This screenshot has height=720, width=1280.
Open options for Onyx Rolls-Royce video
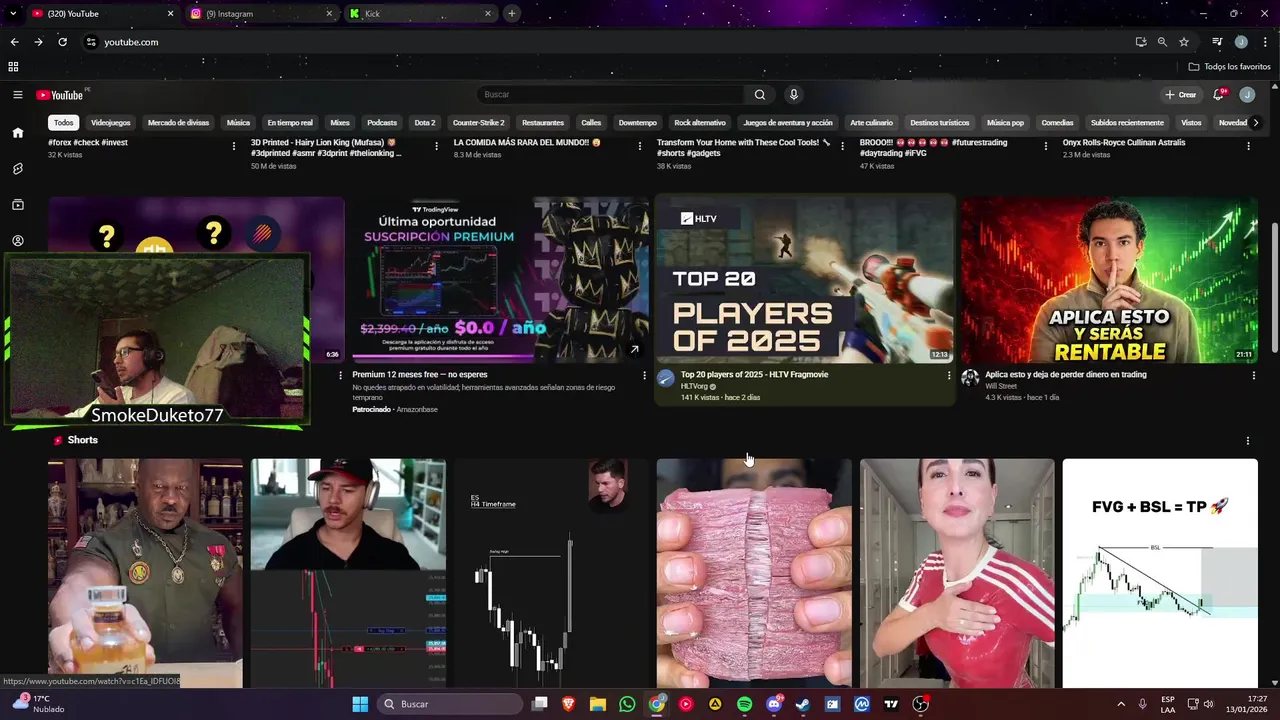click(x=1248, y=146)
